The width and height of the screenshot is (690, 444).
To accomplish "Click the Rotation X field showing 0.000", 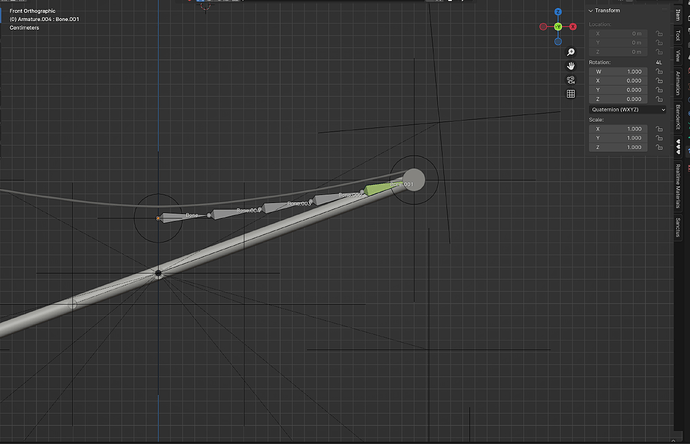I will click(x=618, y=81).
